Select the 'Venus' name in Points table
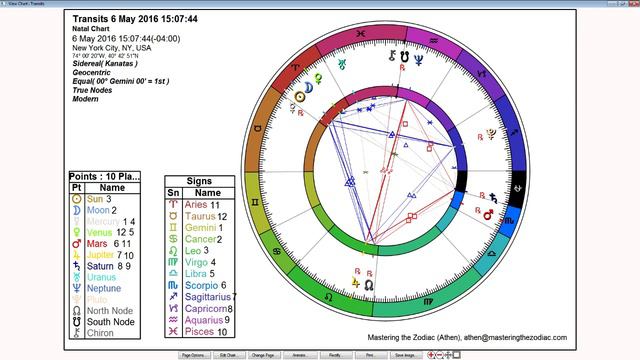 (x=100, y=233)
